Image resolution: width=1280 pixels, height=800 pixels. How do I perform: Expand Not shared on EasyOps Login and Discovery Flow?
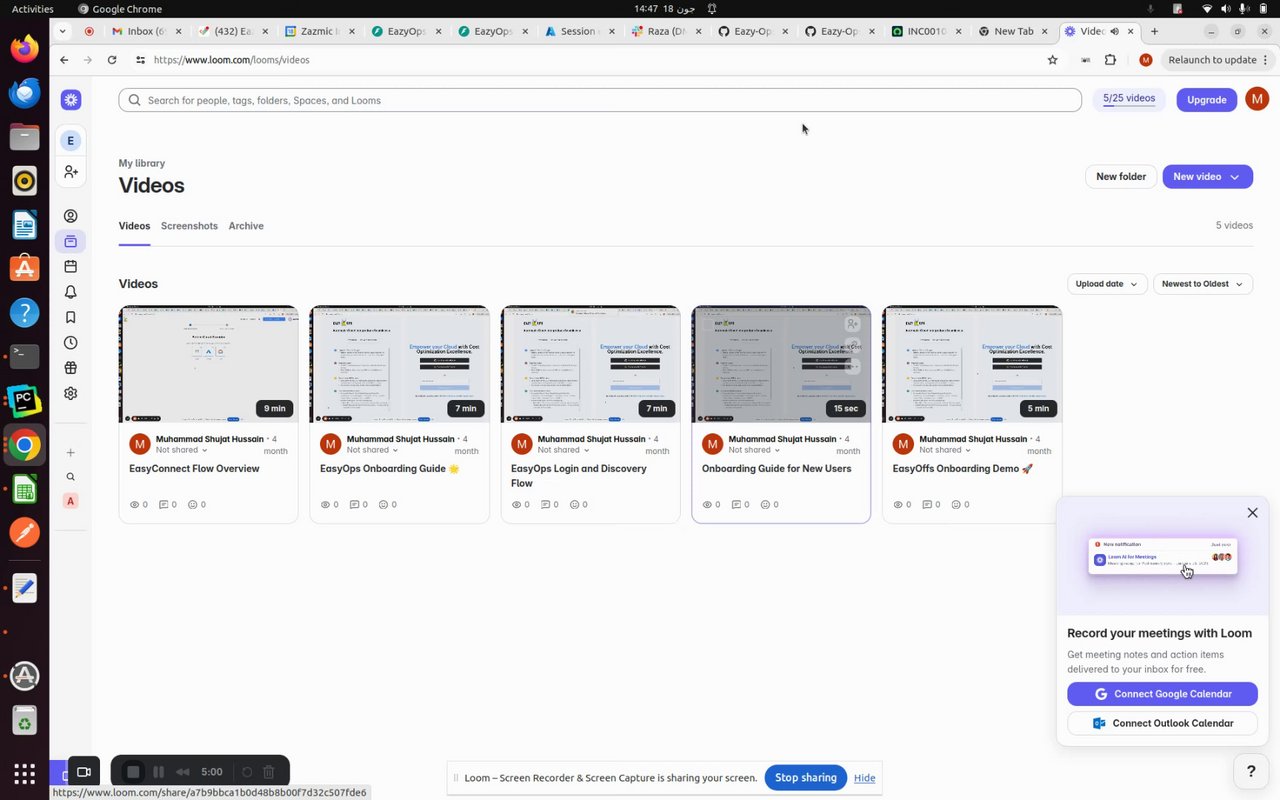click(x=563, y=450)
